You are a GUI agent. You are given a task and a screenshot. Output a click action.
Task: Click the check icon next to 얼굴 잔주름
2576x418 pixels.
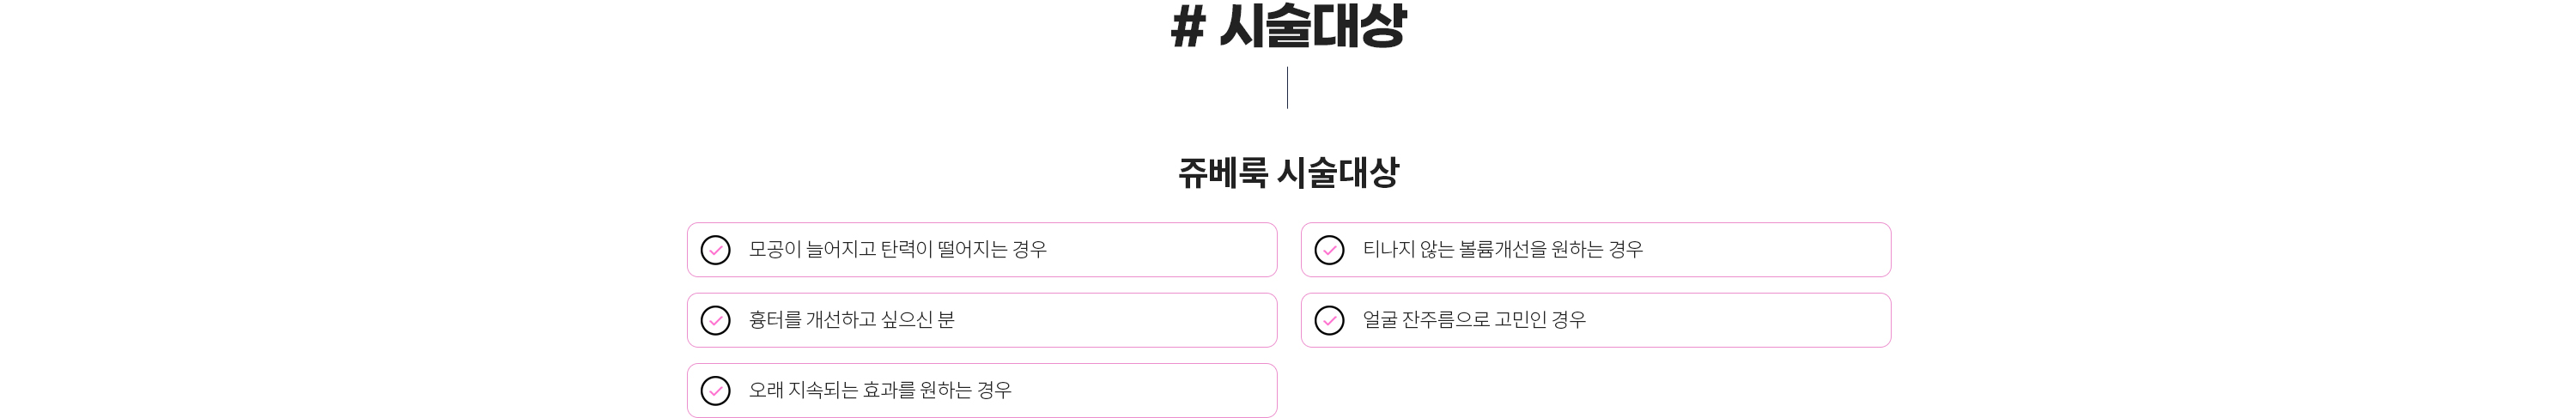(1329, 320)
